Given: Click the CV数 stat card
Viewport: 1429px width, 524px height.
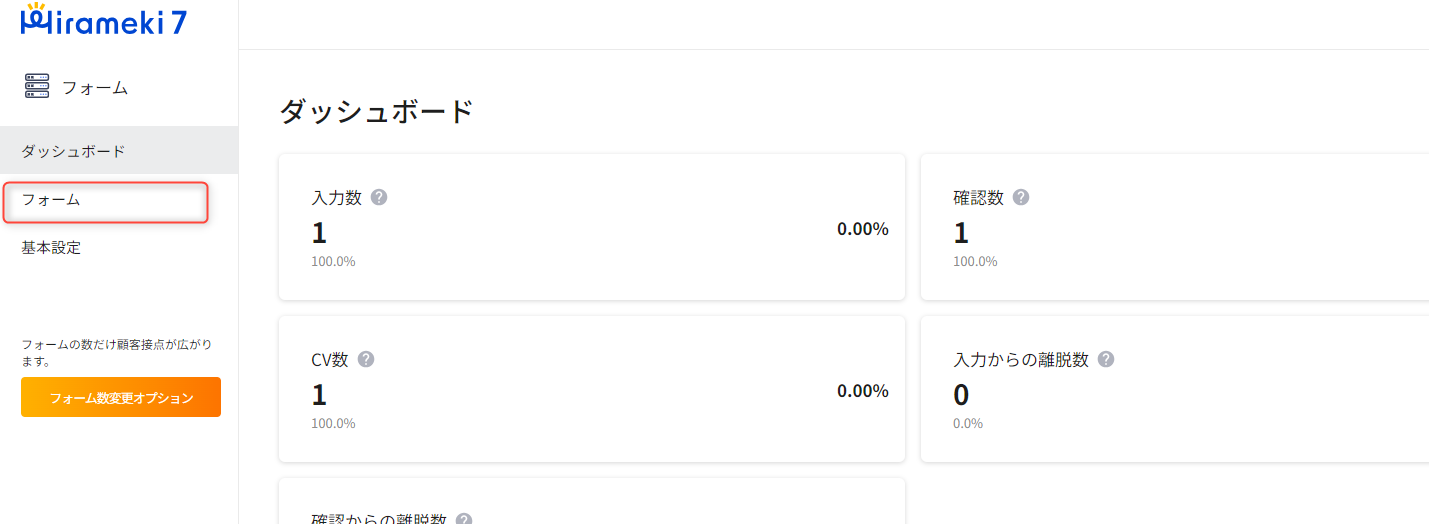Looking at the screenshot, I should pyautogui.click(x=592, y=389).
